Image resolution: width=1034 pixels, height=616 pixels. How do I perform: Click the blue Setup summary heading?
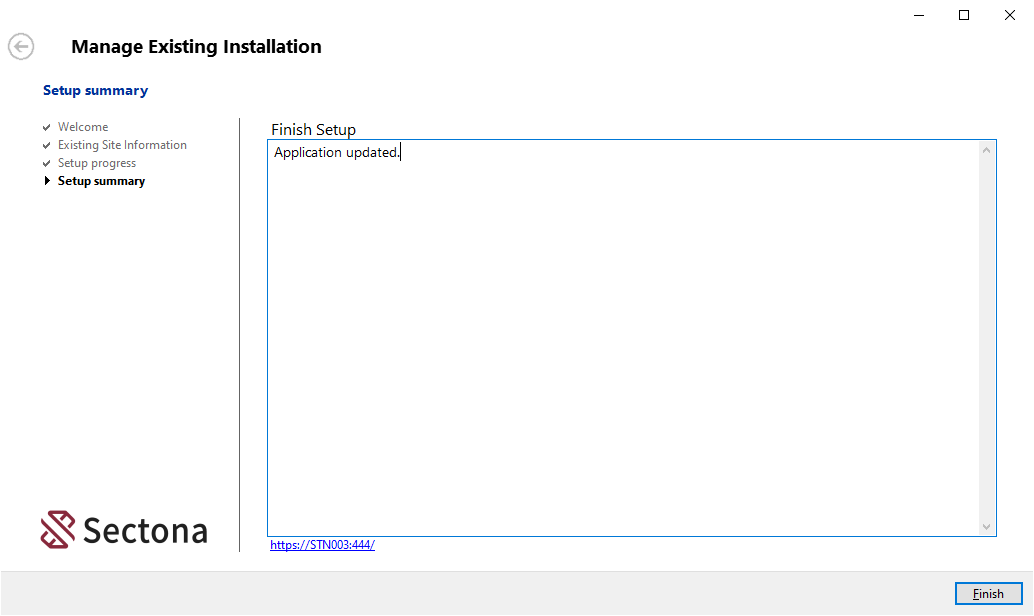coord(95,90)
